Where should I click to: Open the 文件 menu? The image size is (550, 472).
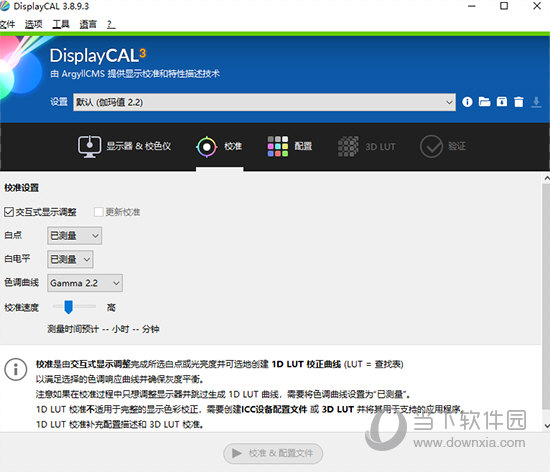tap(7, 24)
